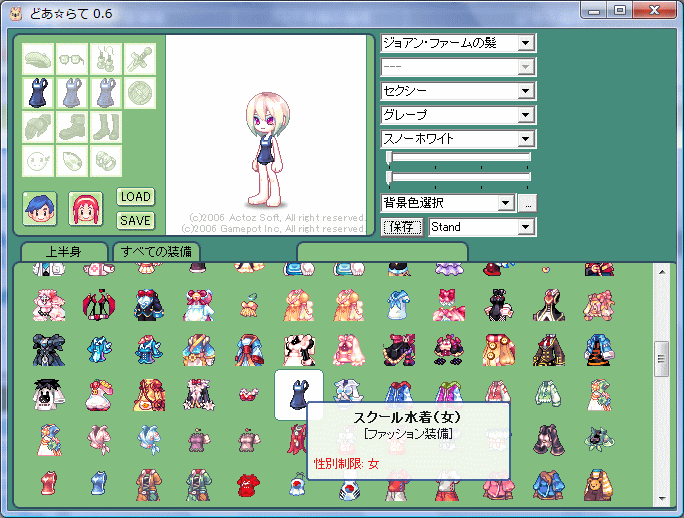Image resolution: width=684 pixels, height=518 pixels.
Task: Select the short boots slot
Action: (72, 127)
